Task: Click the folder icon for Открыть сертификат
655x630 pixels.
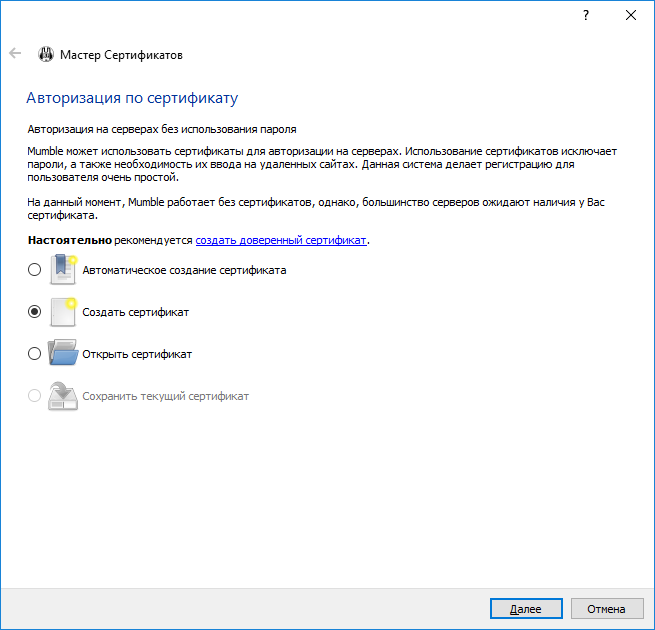Action: 63,354
